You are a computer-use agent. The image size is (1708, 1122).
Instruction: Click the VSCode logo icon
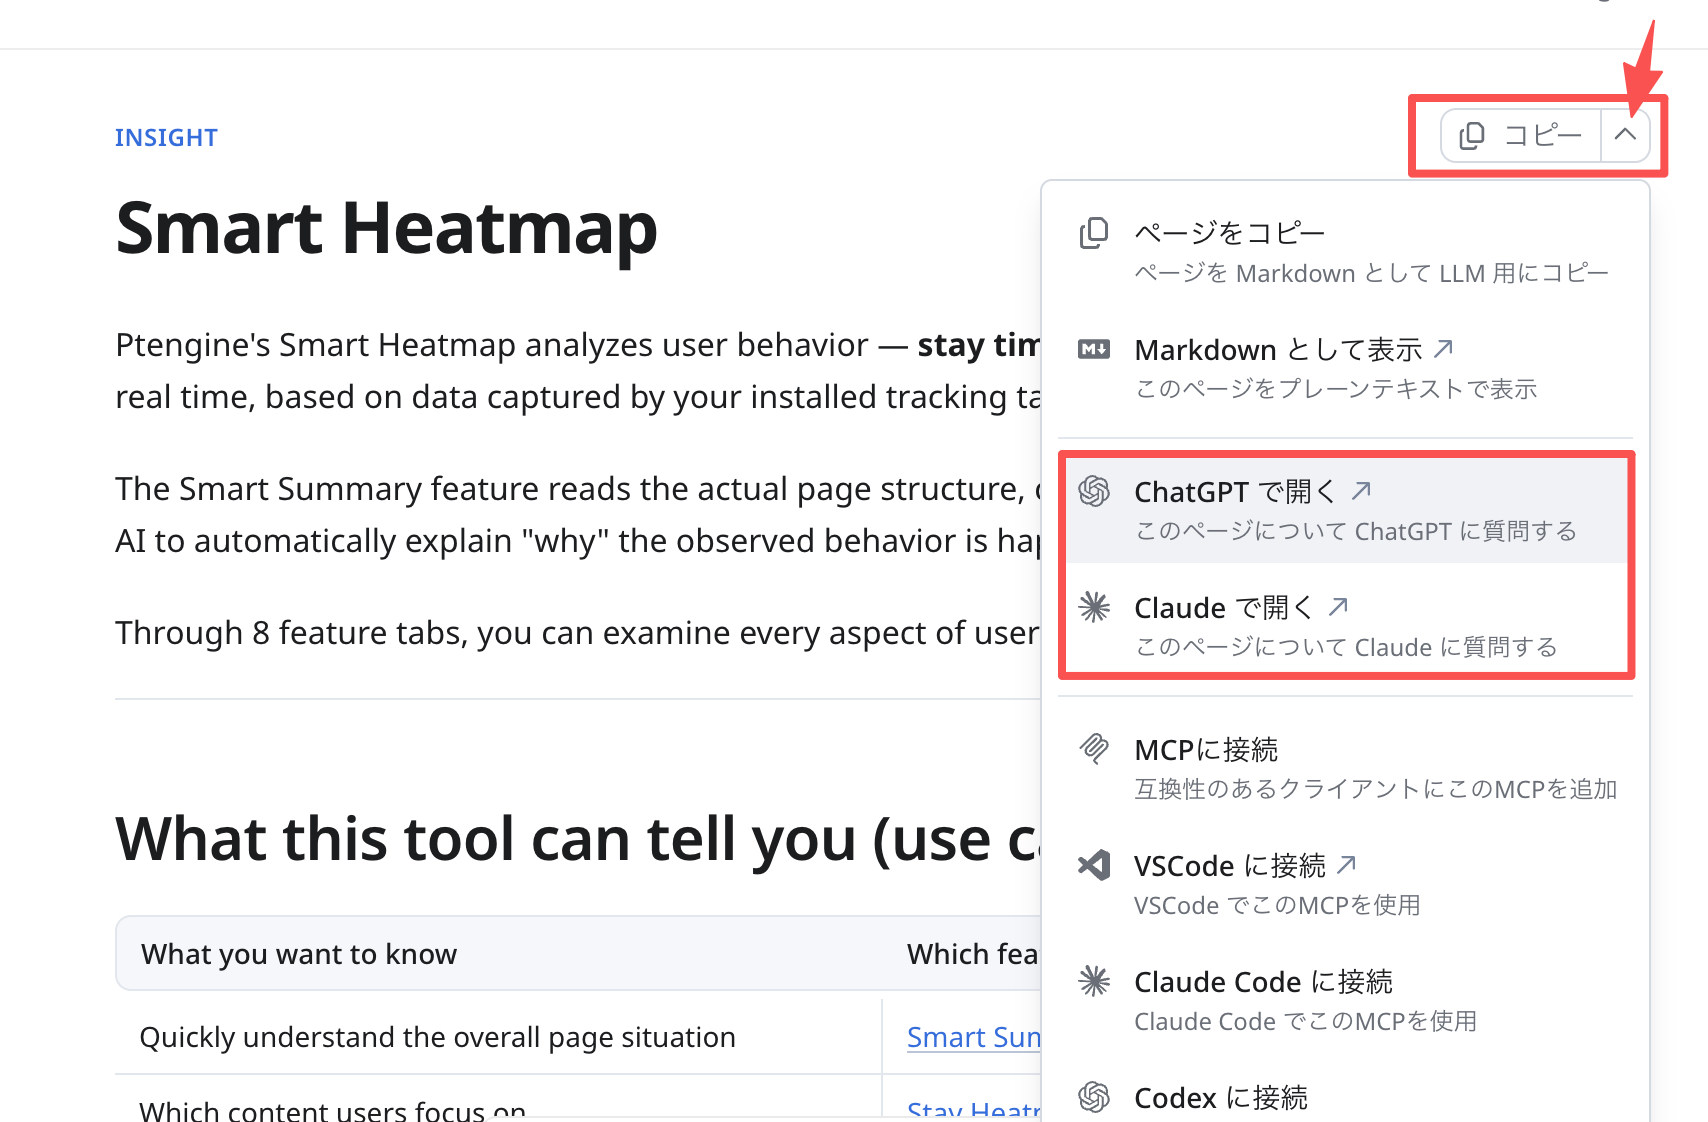point(1094,865)
